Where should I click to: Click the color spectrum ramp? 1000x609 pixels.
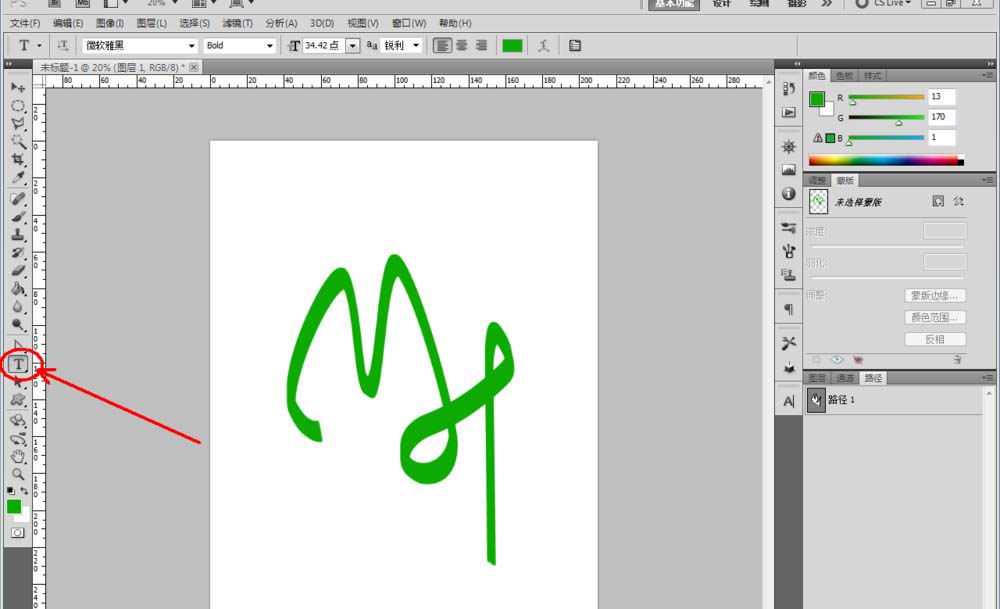coord(886,161)
